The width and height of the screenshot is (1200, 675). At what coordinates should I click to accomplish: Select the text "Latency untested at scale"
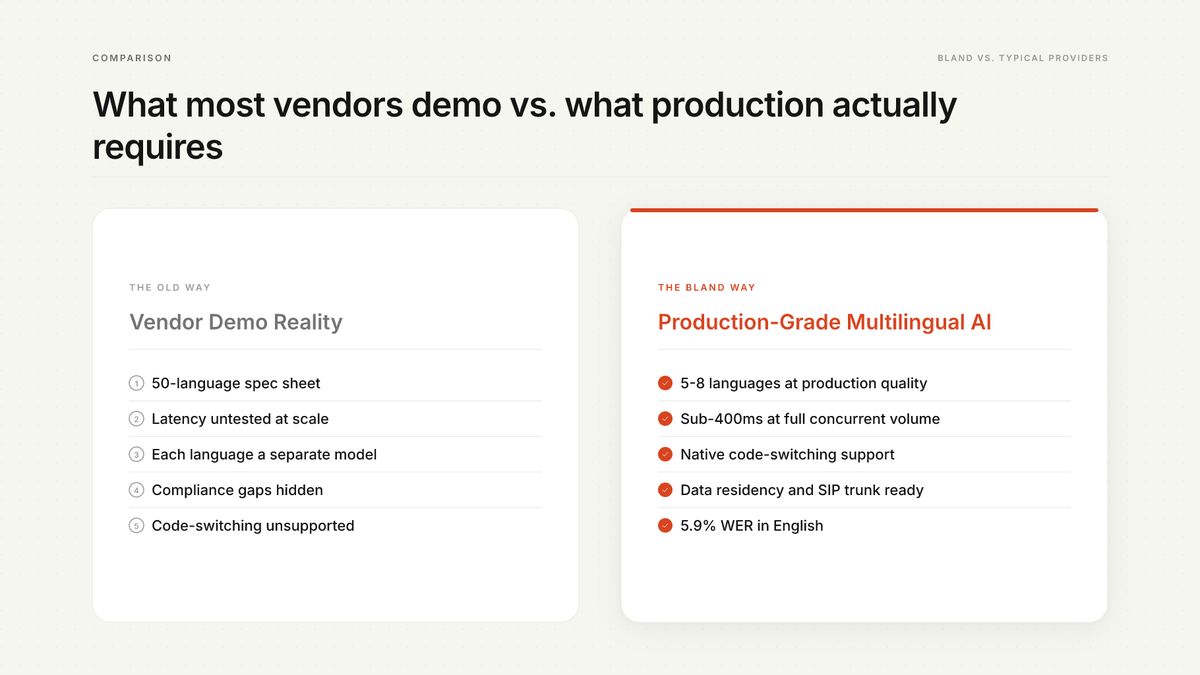240,419
